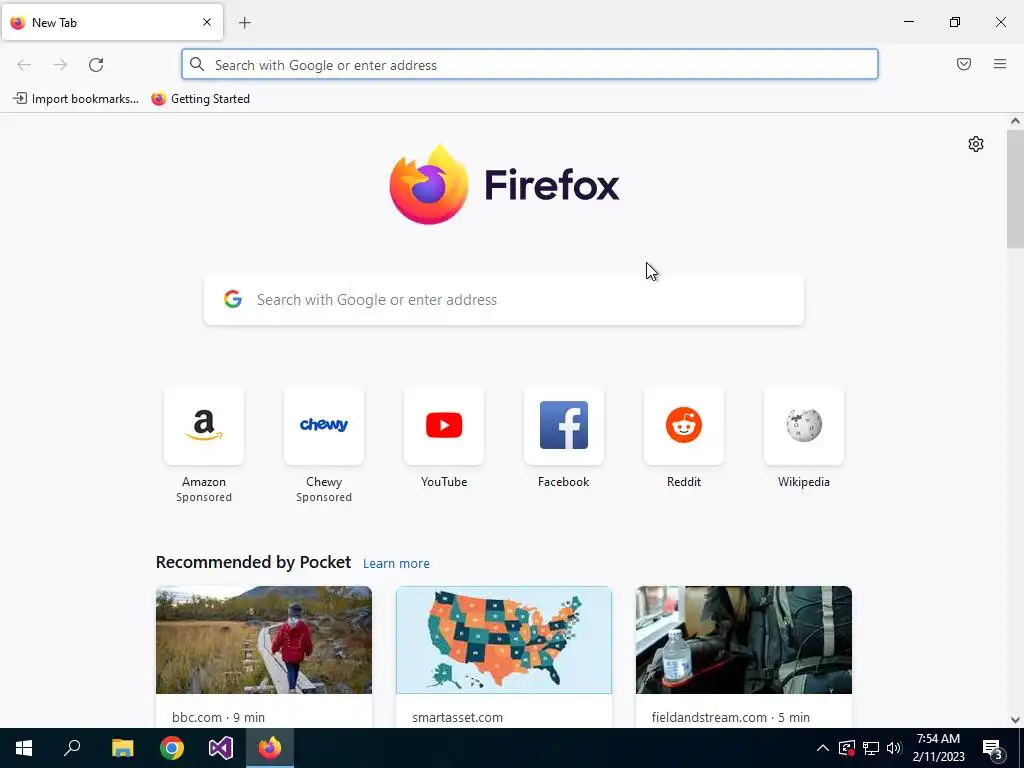
Task: Open network icon in system tray
Action: [871, 748]
